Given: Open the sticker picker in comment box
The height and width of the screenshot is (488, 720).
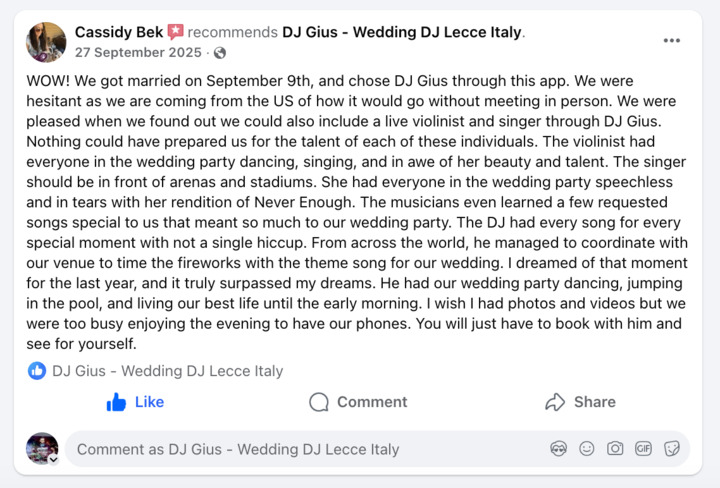Looking at the screenshot, I should 672,449.
